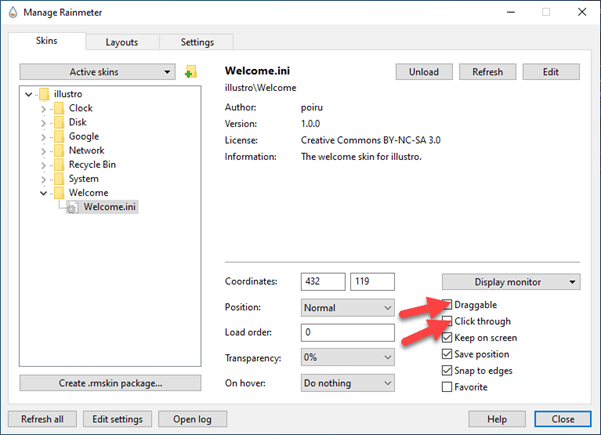The width and height of the screenshot is (601, 435).
Task: Unload the Welcome.ini skin
Action: coord(424,72)
